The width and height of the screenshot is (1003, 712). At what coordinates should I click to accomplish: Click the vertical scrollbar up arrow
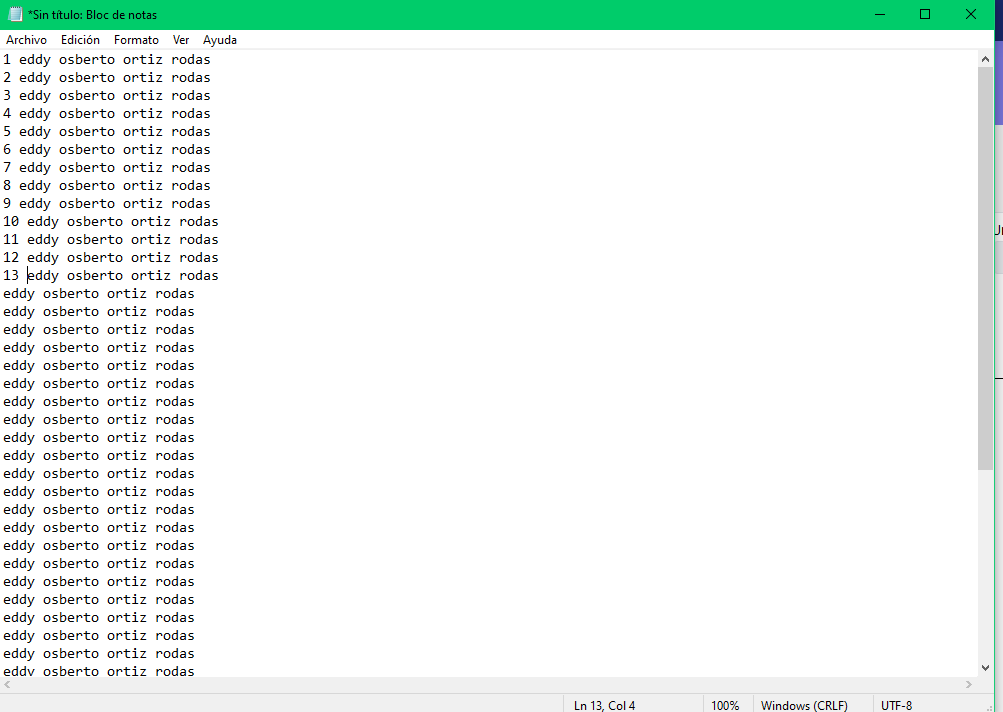(985, 59)
